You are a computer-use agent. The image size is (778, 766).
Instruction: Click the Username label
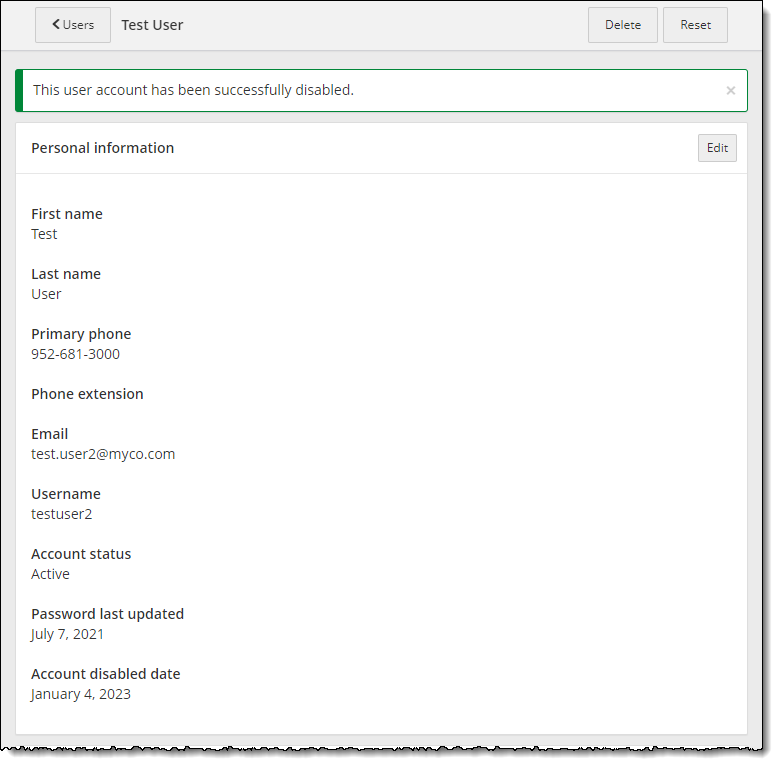66,494
